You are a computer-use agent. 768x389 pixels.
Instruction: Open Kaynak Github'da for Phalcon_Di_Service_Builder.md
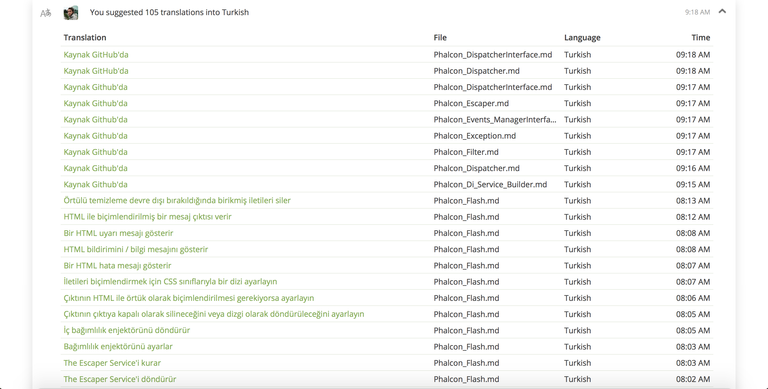point(96,184)
